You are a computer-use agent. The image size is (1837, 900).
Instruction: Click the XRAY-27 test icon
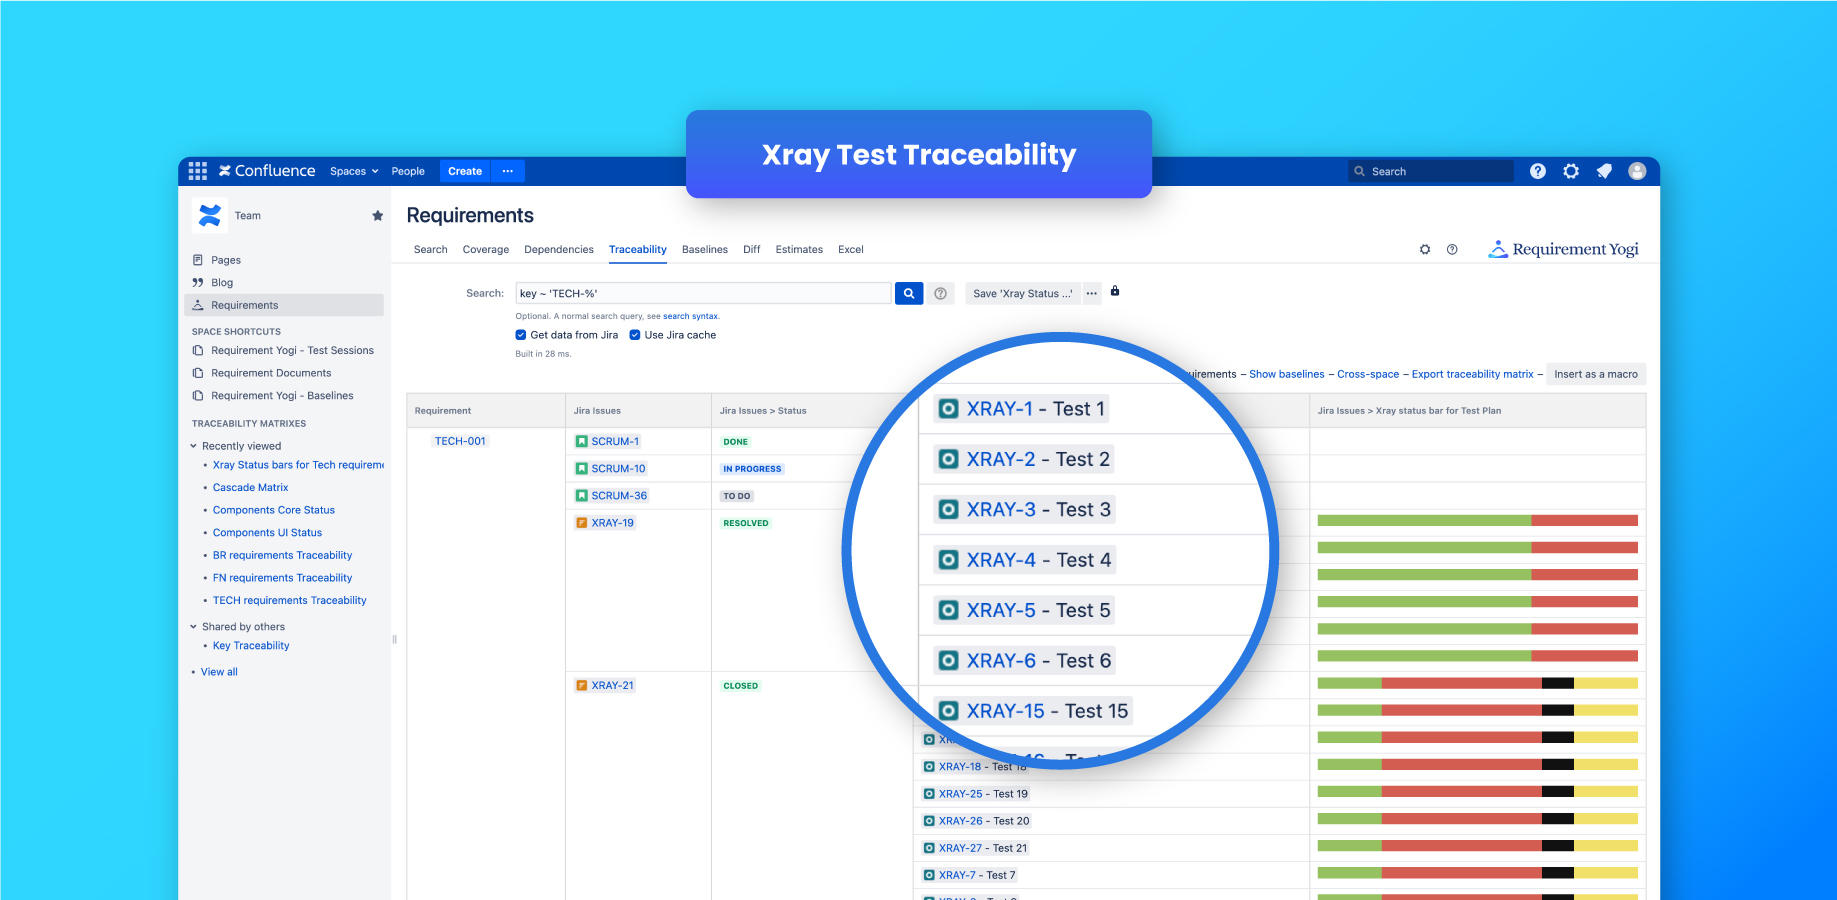pyautogui.click(x=929, y=847)
